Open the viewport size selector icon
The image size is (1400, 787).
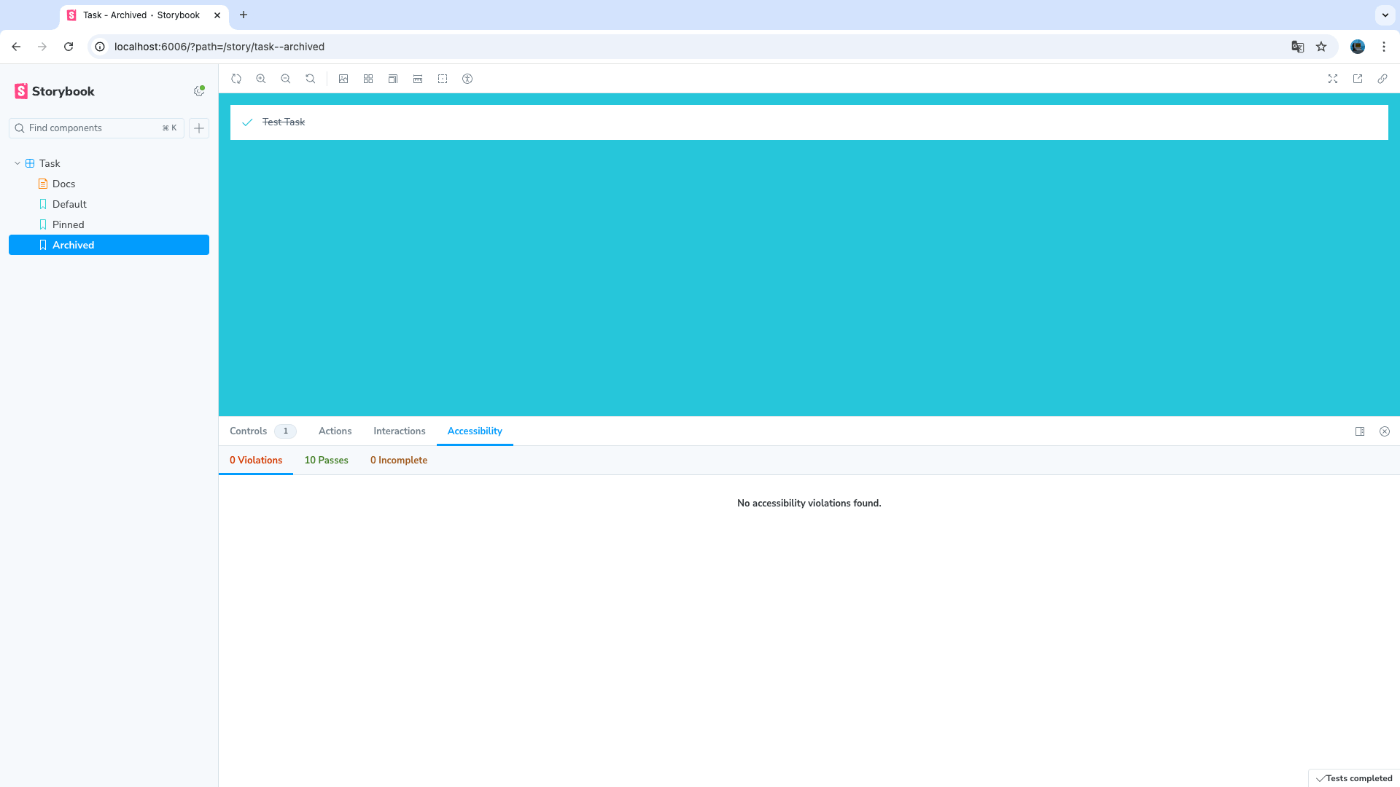[393, 78]
